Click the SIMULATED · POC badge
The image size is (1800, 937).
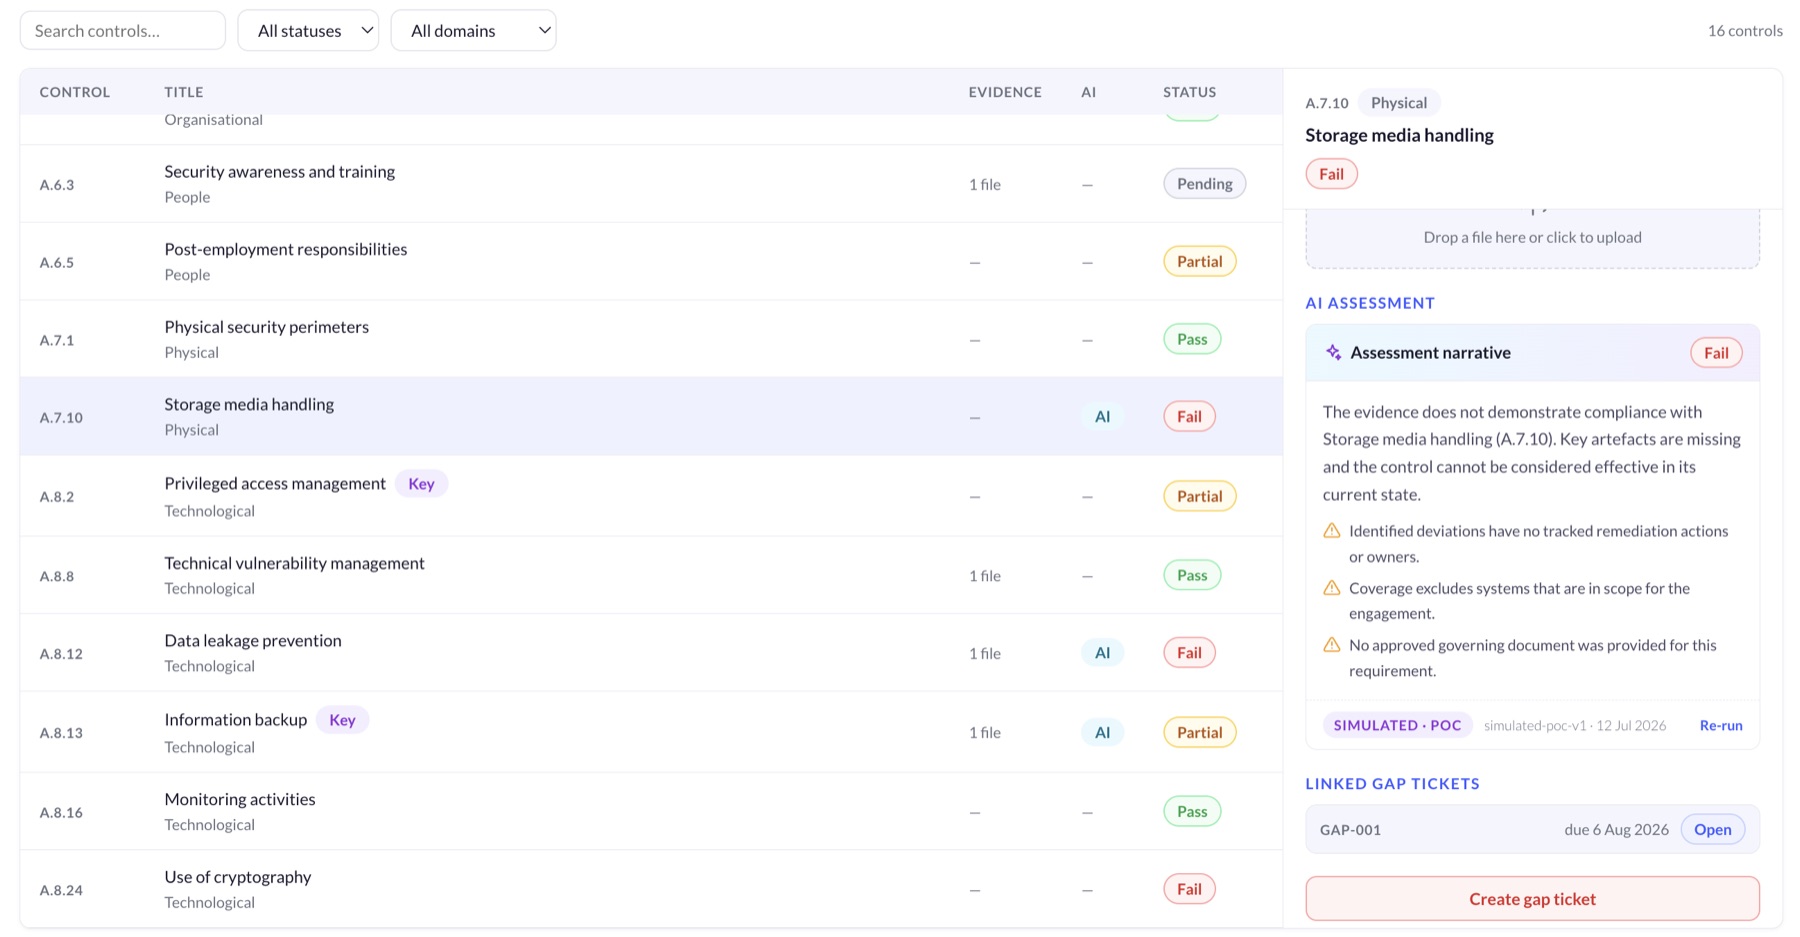coord(1397,726)
